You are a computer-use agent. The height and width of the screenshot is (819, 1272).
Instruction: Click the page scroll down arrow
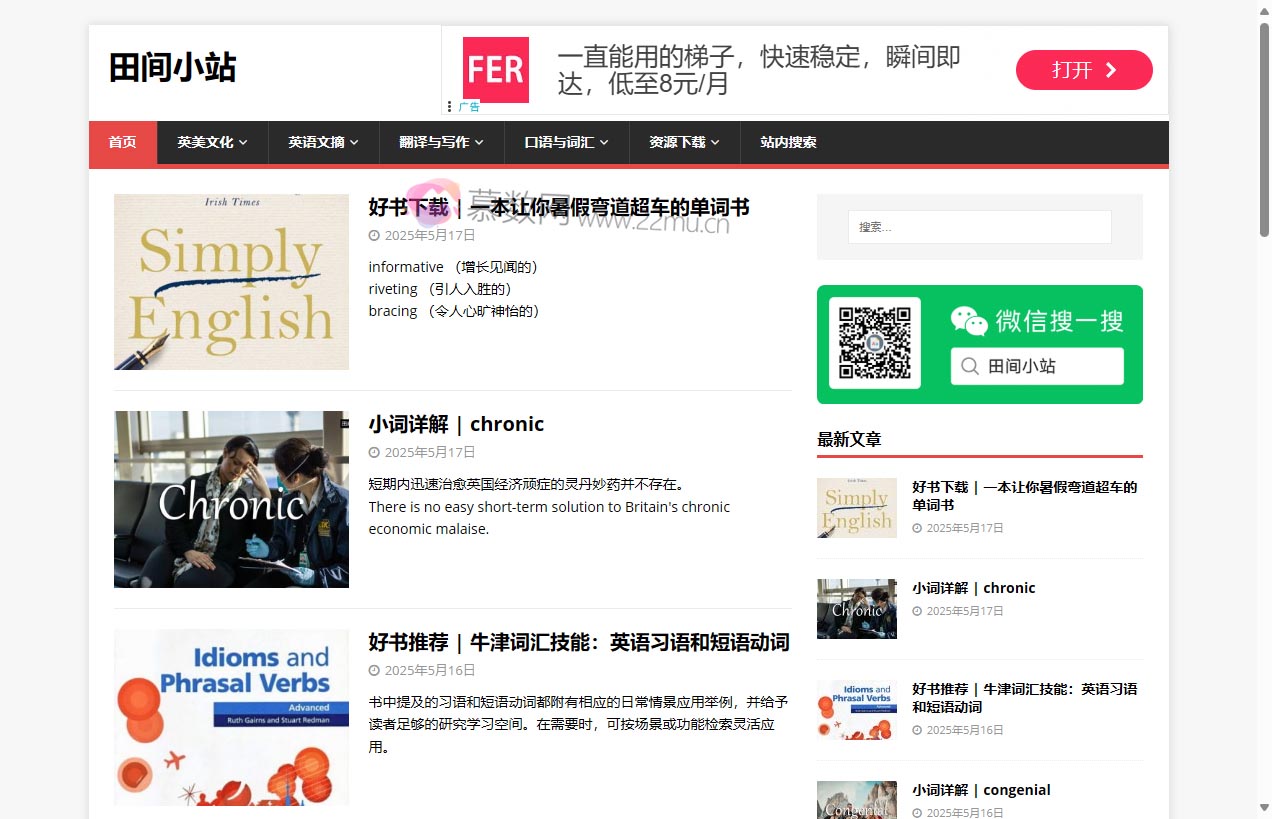click(1264, 807)
